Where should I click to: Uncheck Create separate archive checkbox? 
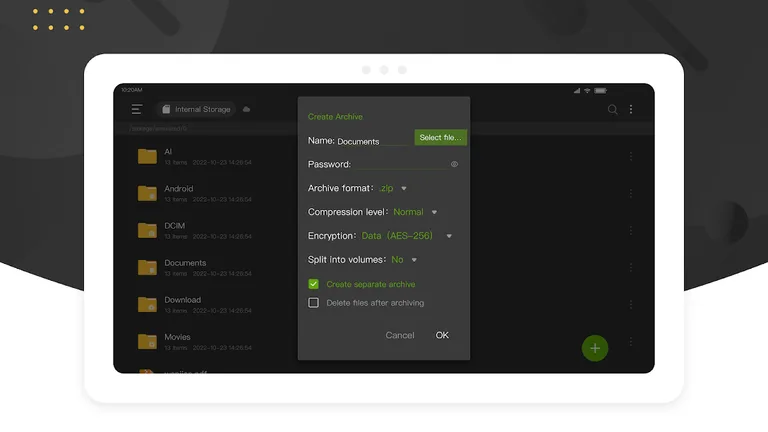pos(313,284)
